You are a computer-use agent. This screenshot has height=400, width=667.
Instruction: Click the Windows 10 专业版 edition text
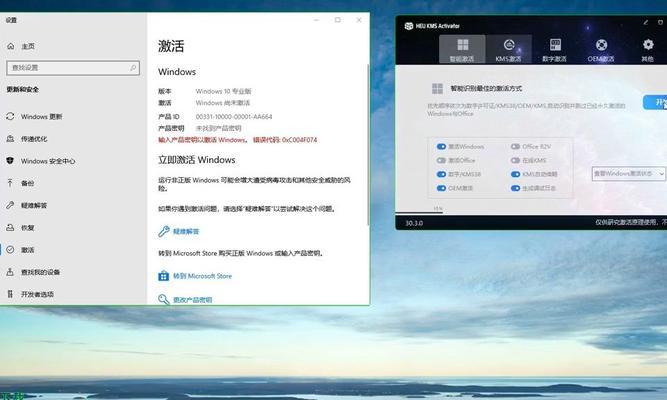pos(223,91)
